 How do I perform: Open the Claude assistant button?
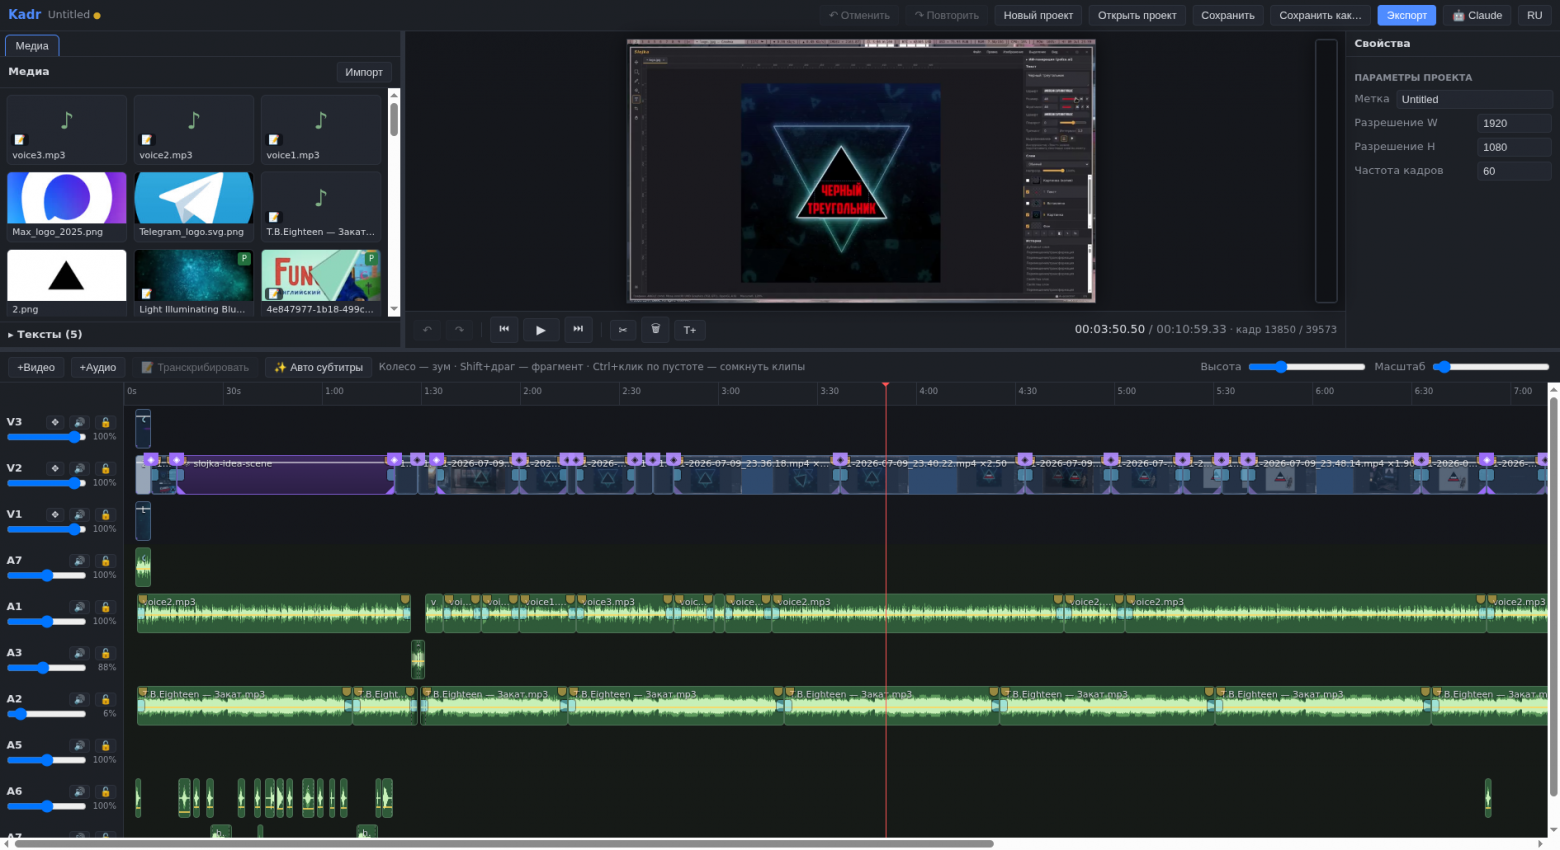tap(1477, 15)
